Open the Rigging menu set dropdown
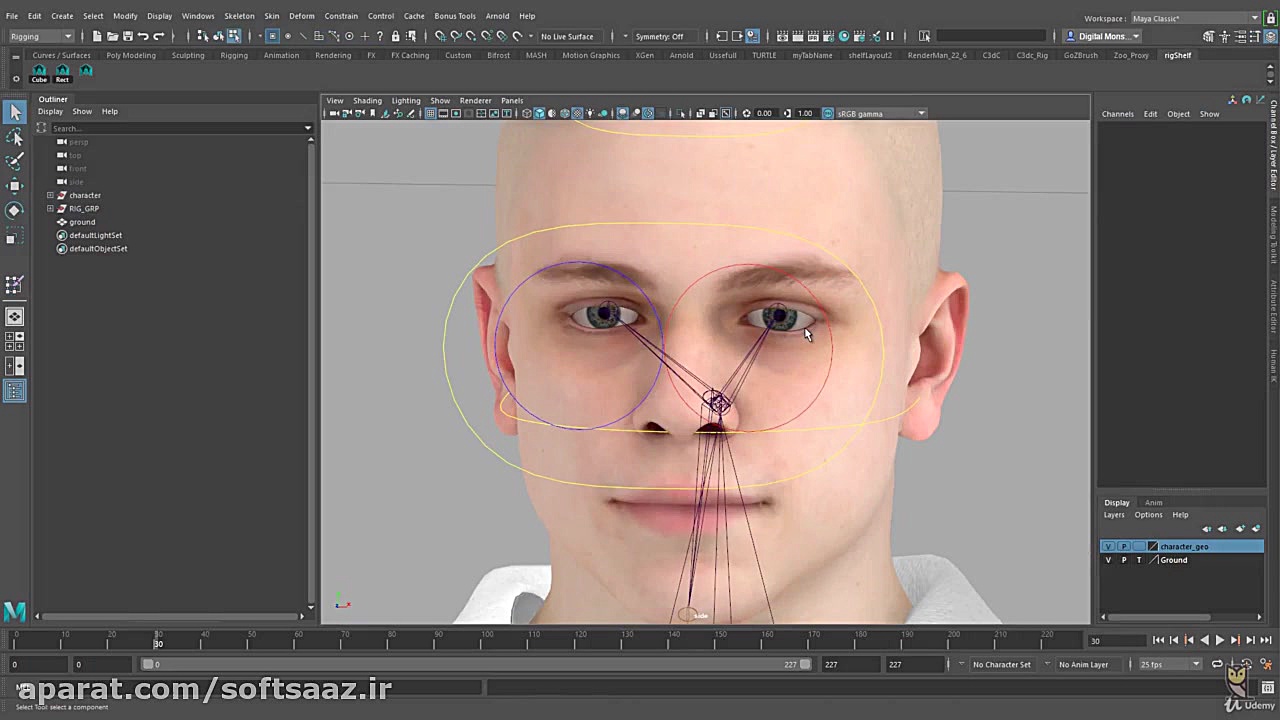This screenshot has width=1280, height=720. coord(40,36)
